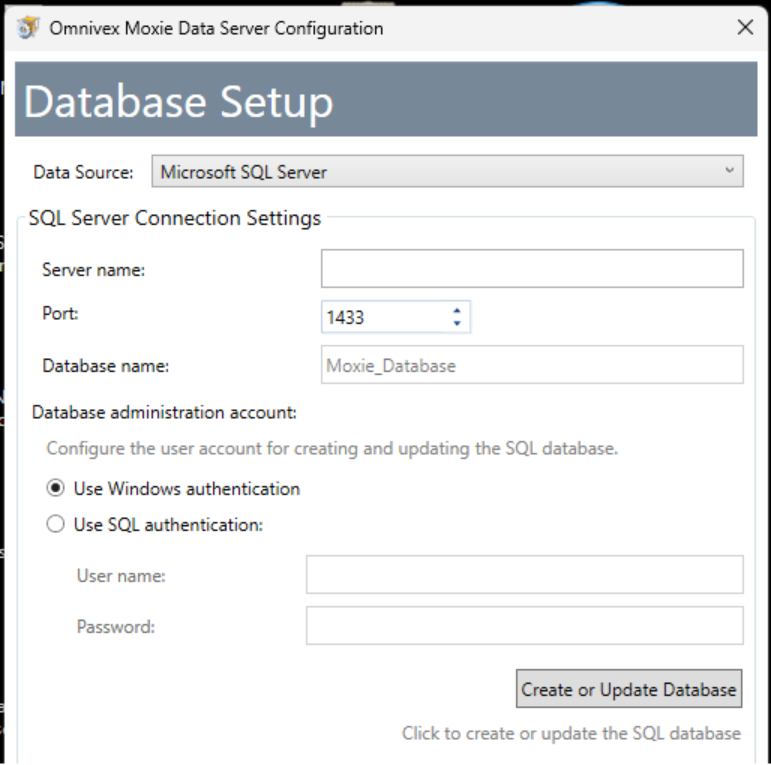Focus the Server name text field
This screenshot has height=765, width=771.
[531, 269]
